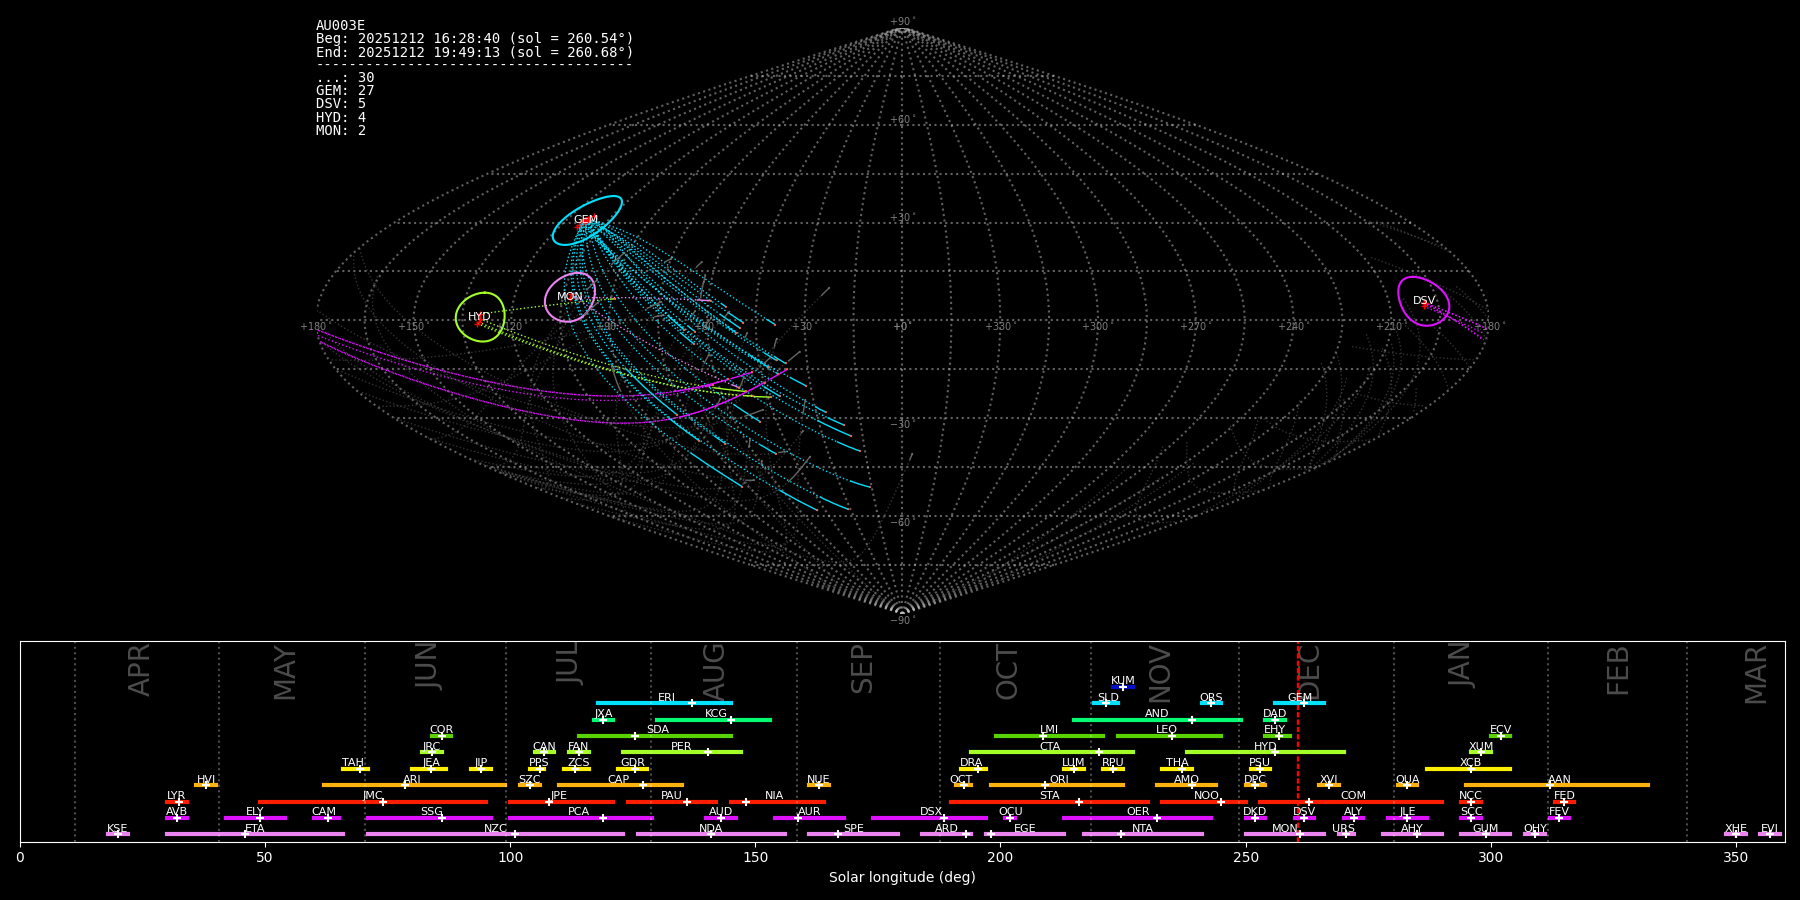Image resolution: width=1800 pixels, height=900 pixels.
Task: Click the MON radiant circle on the map
Action: coord(570,297)
